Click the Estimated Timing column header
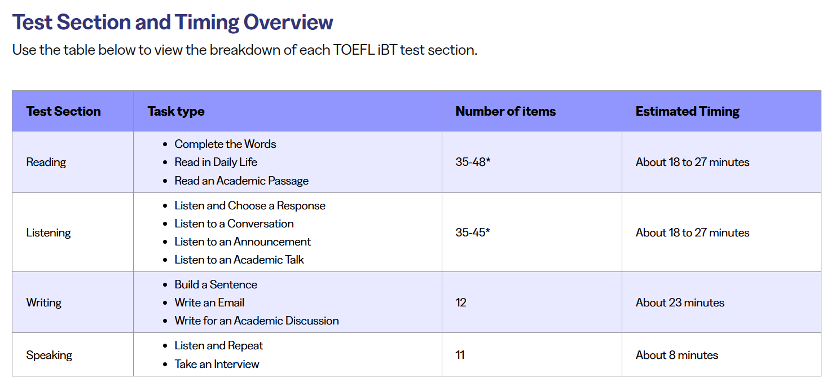The width and height of the screenshot is (832, 386). 687,111
